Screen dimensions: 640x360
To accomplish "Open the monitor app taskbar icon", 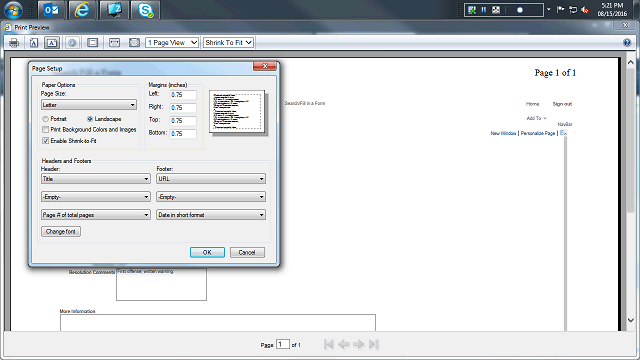I will 114,10.
